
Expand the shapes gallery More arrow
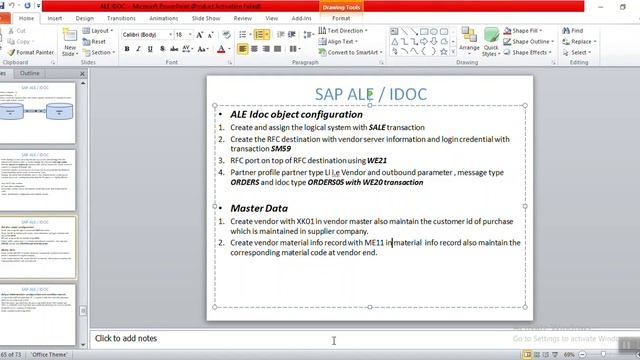(x=453, y=52)
